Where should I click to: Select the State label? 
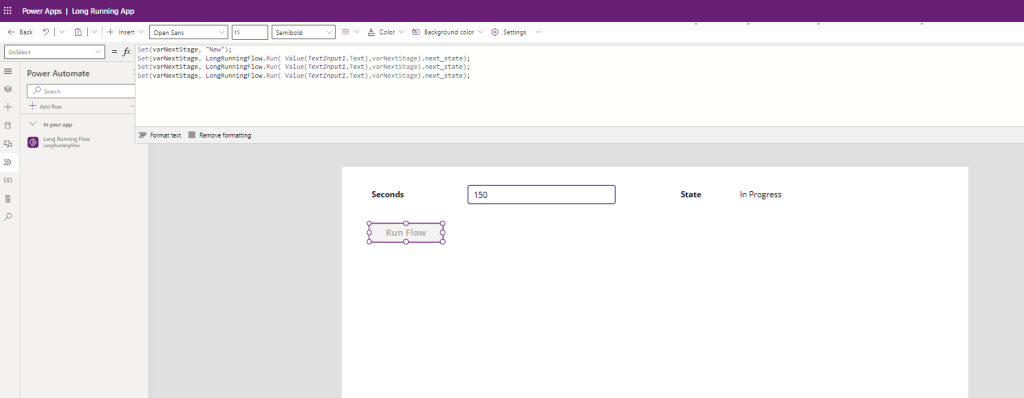(x=691, y=194)
